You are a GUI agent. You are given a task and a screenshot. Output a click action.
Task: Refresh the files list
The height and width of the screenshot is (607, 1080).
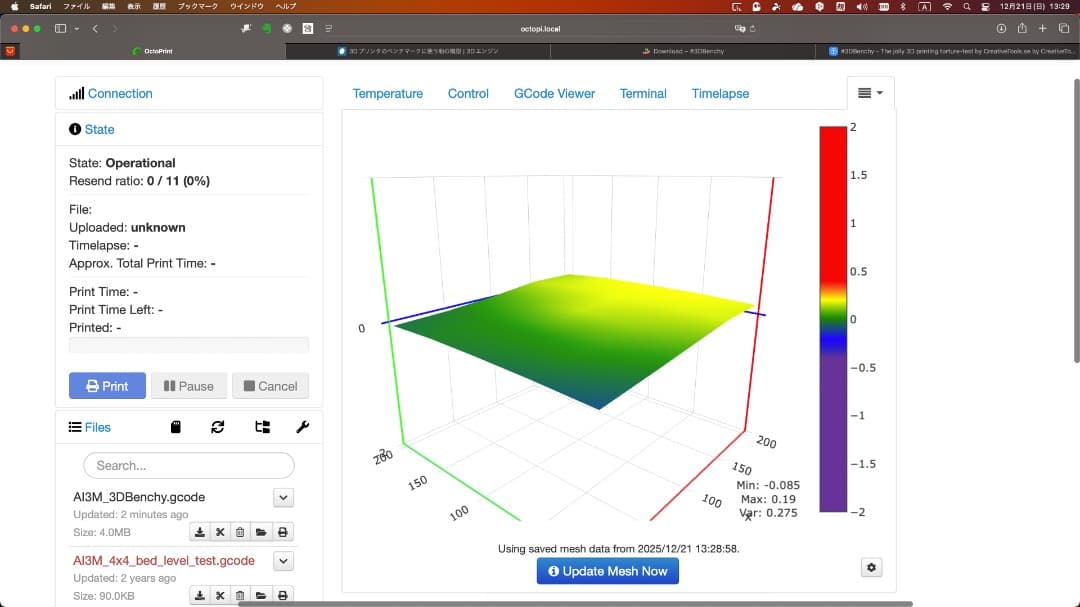pos(217,427)
